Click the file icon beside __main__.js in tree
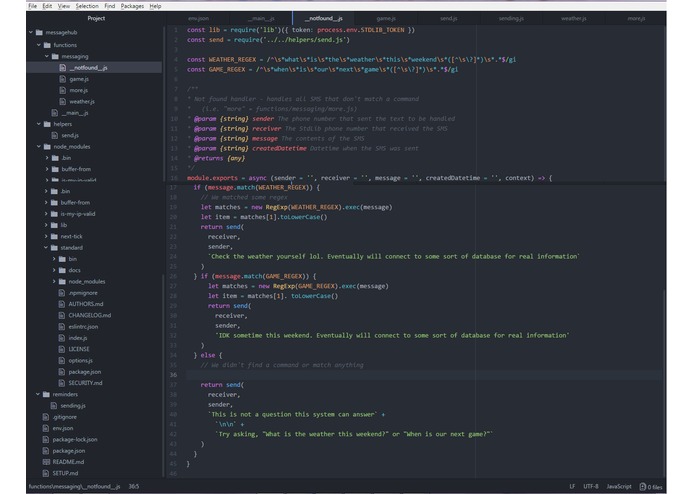The image size is (695, 494). pos(55,113)
